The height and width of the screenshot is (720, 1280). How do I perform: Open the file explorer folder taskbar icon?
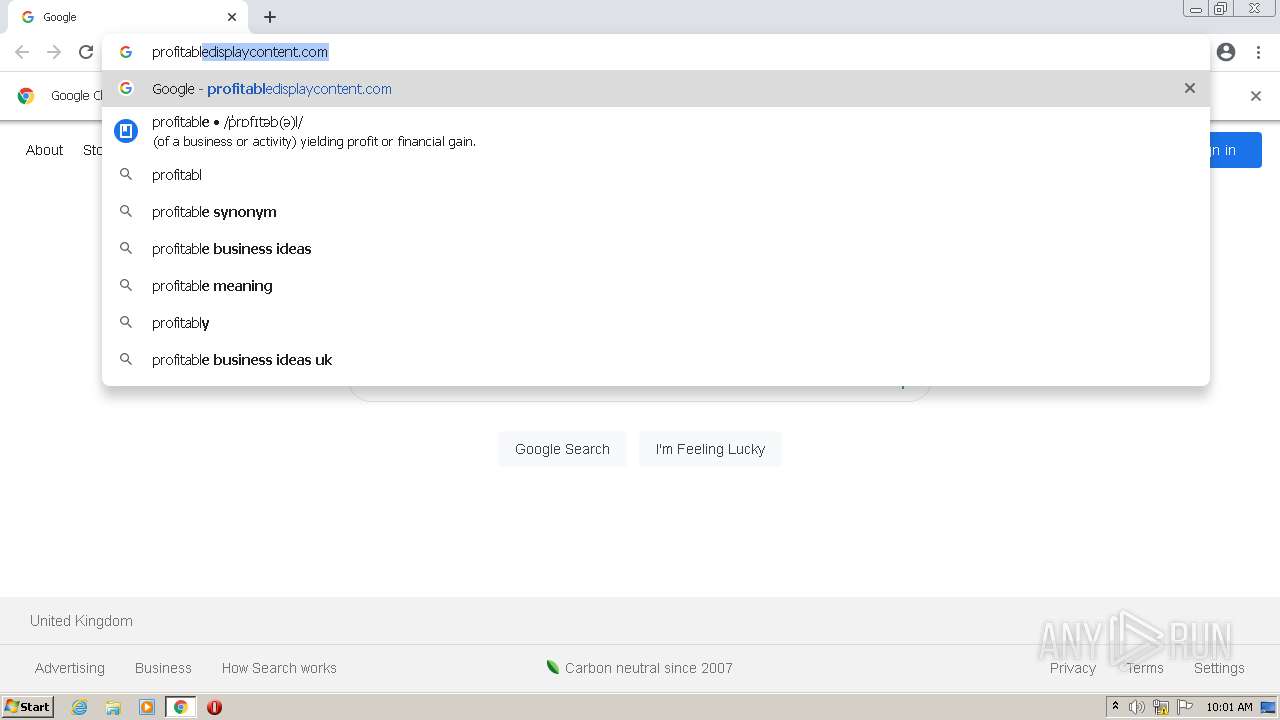click(113, 707)
